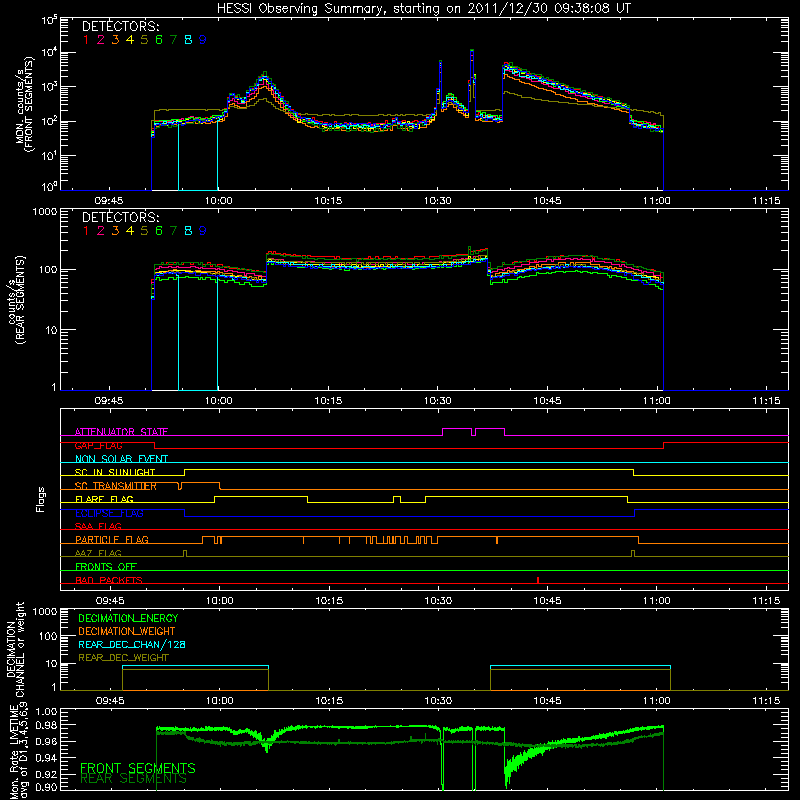Select detector 3 in rear segments legend
The width and height of the screenshot is (800, 800).
(115, 231)
